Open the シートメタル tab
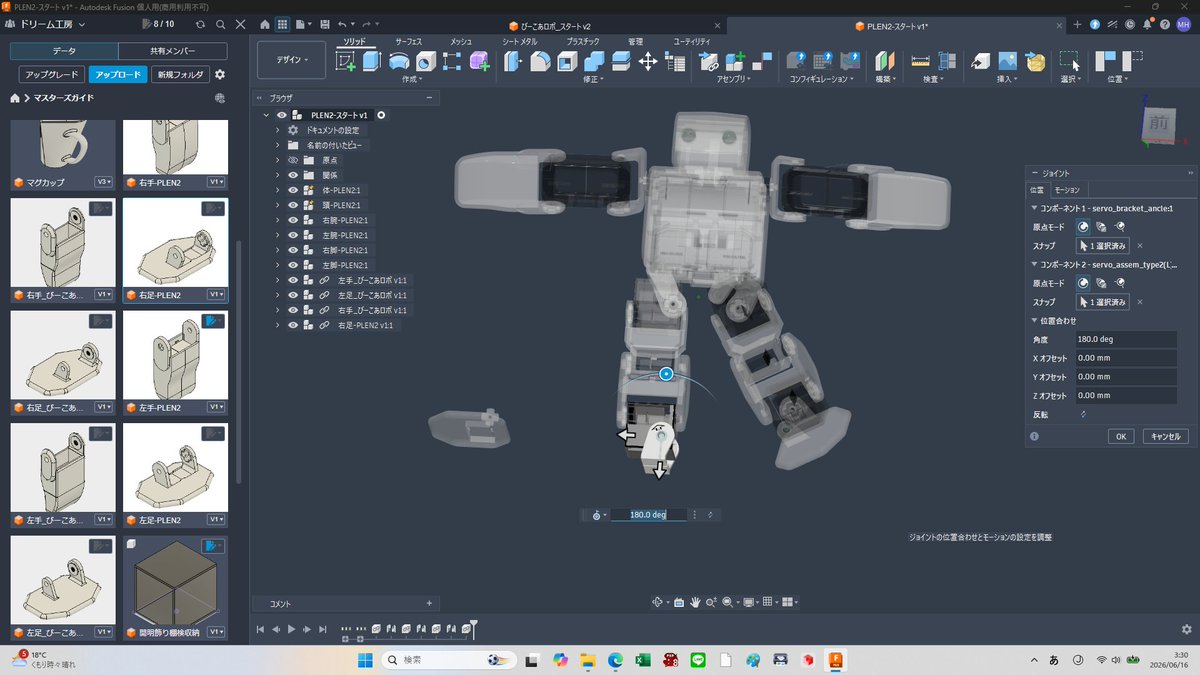 coord(519,41)
